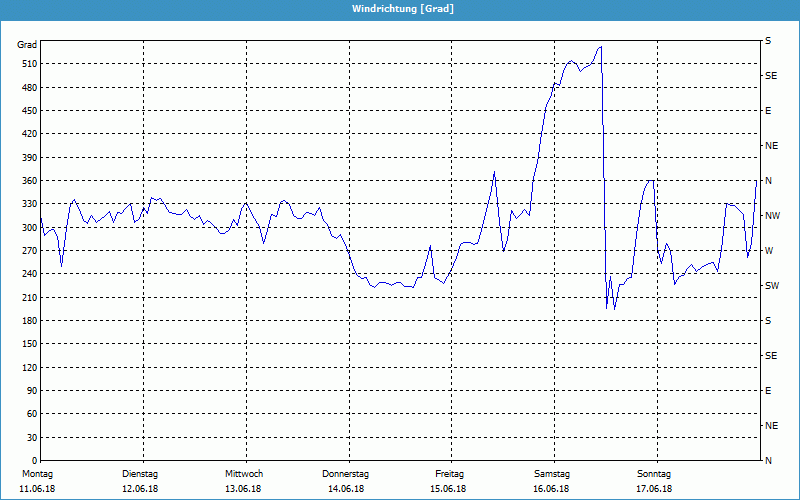800x500 pixels.
Task: Choose the Donnerstag day label
Action: point(346,473)
